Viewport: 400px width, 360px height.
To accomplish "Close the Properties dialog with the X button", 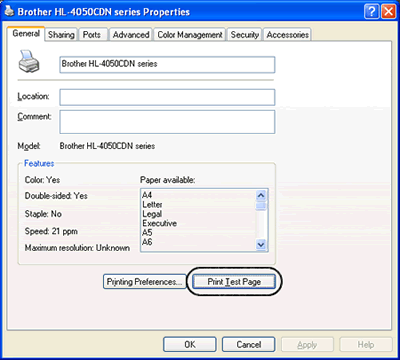I will (x=388, y=12).
